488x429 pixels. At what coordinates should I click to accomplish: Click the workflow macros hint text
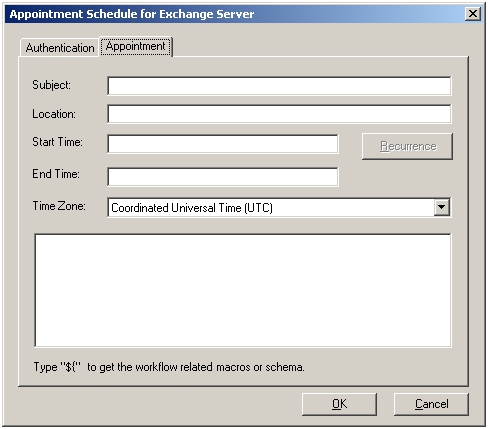(169, 367)
